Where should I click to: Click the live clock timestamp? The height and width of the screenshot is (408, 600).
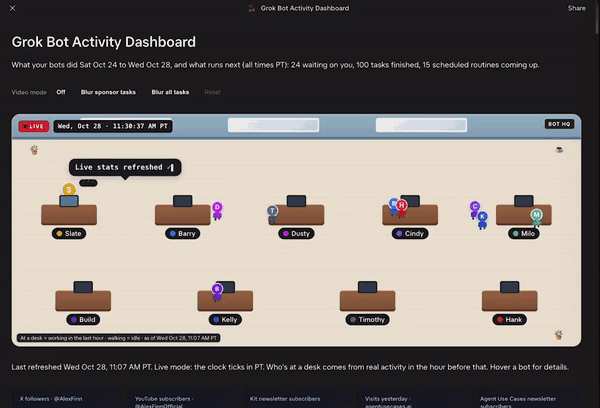tap(113, 126)
